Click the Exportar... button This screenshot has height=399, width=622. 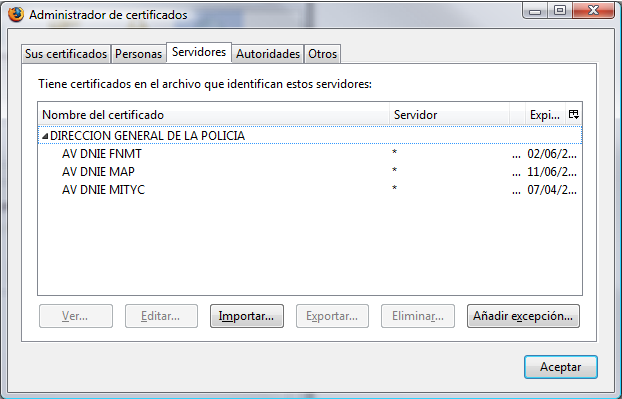coord(332,316)
